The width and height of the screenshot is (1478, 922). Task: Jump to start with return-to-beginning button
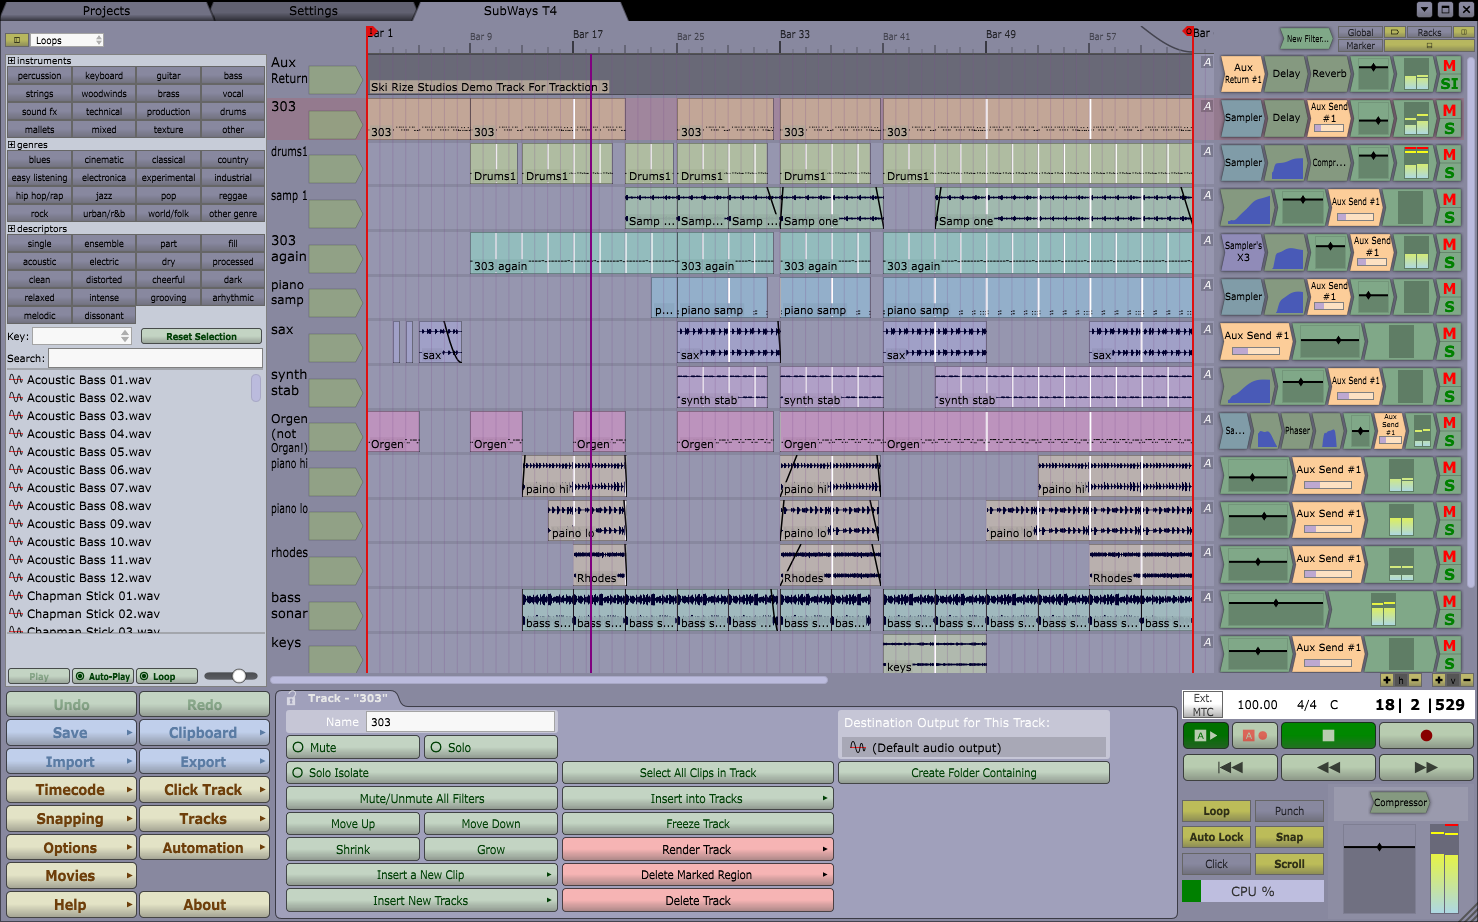[1230, 767]
